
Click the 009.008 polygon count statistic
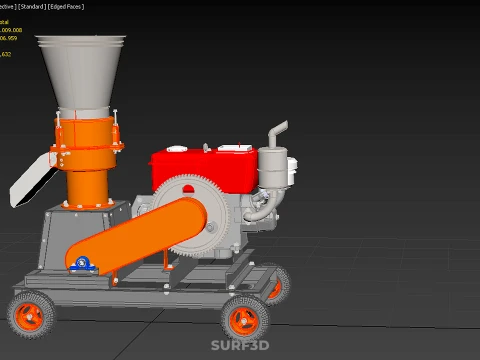tap(11, 30)
